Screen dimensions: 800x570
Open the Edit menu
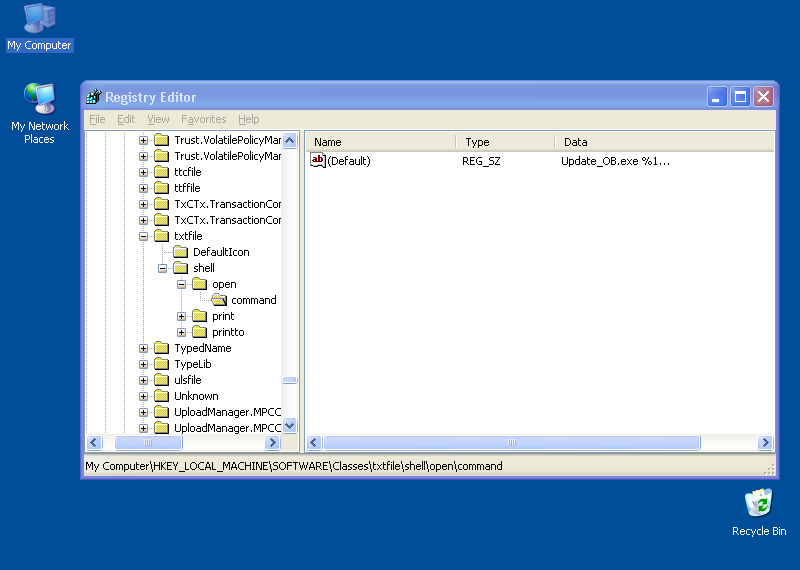click(126, 119)
